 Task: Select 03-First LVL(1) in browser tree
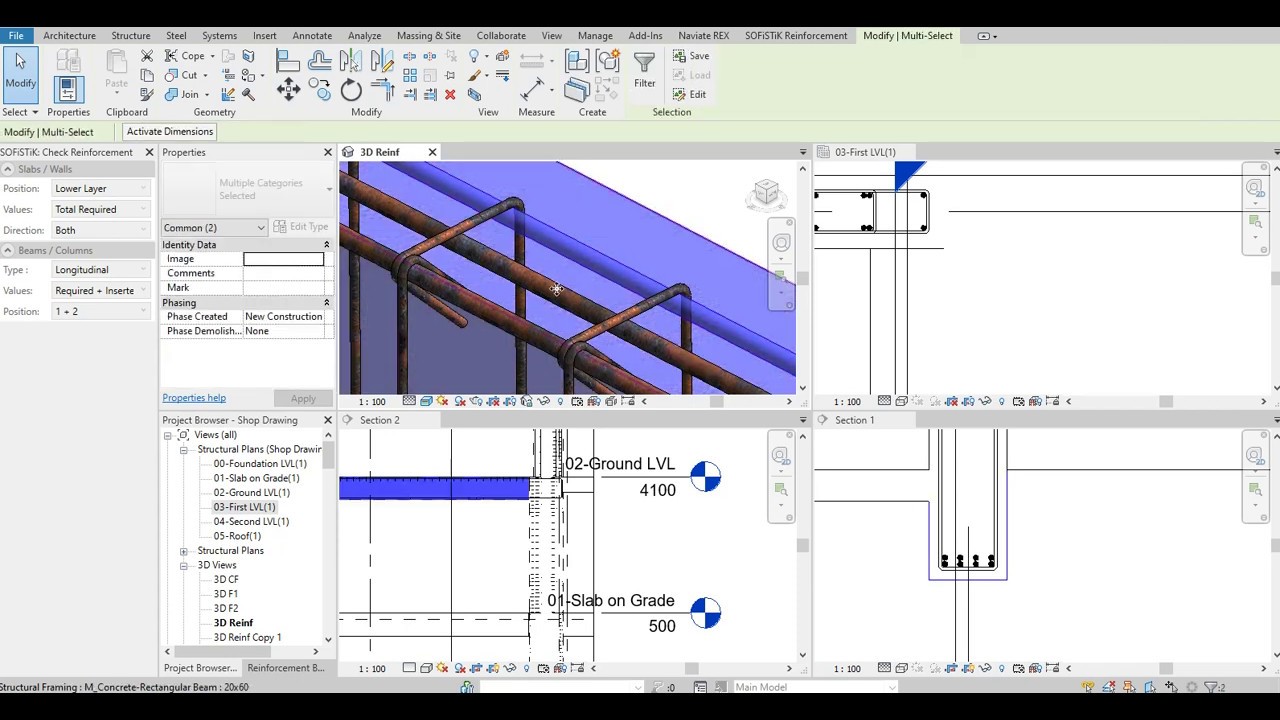click(244, 507)
